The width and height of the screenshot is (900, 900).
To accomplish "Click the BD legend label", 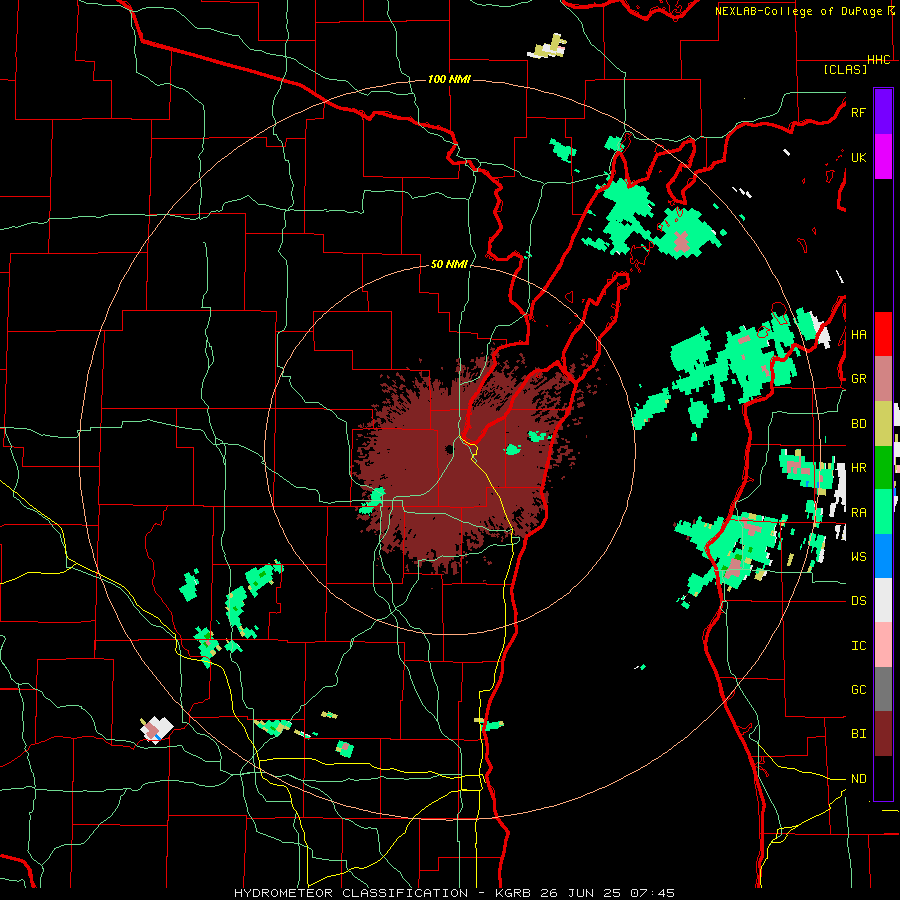I will [x=858, y=424].
